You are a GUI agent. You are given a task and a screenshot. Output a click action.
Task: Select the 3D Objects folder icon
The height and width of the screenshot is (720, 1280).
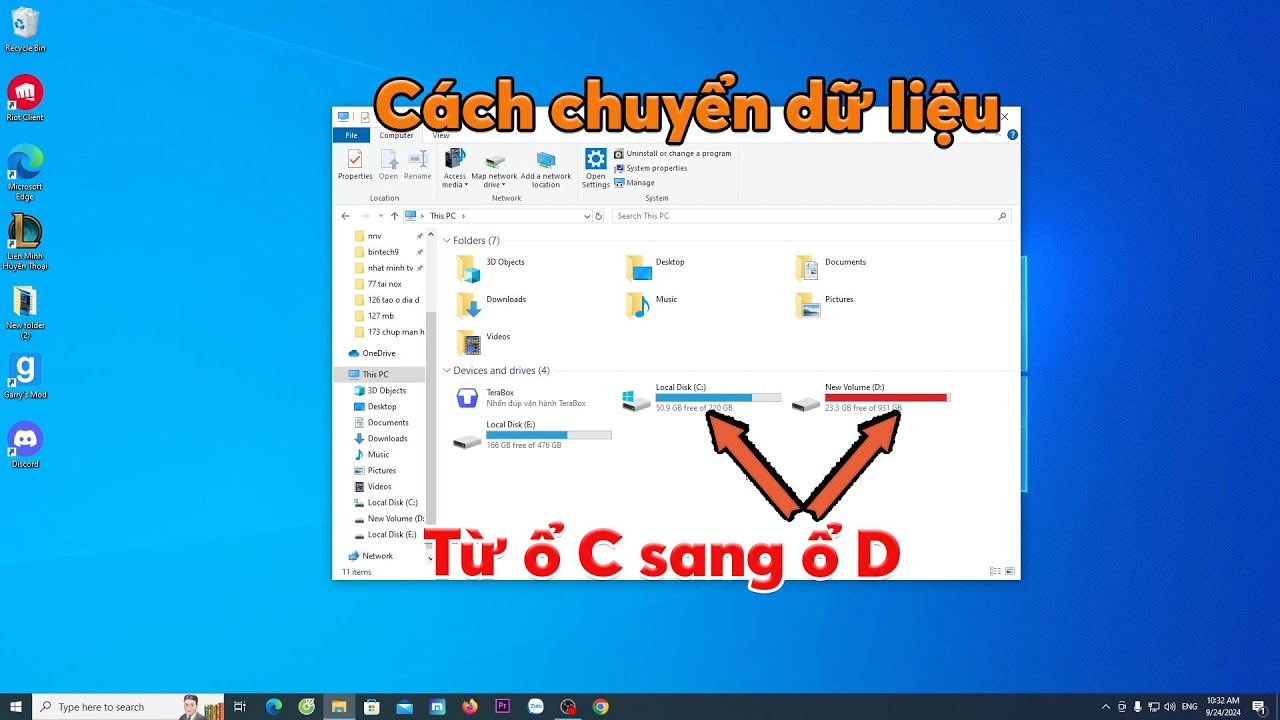pyautogui.click(x=468, y=268)
